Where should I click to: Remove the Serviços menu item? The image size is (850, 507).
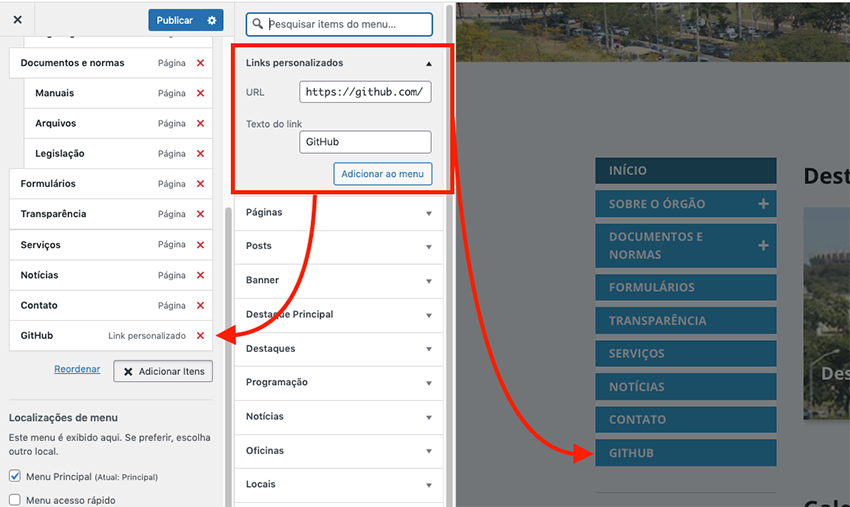pos(201,245)
